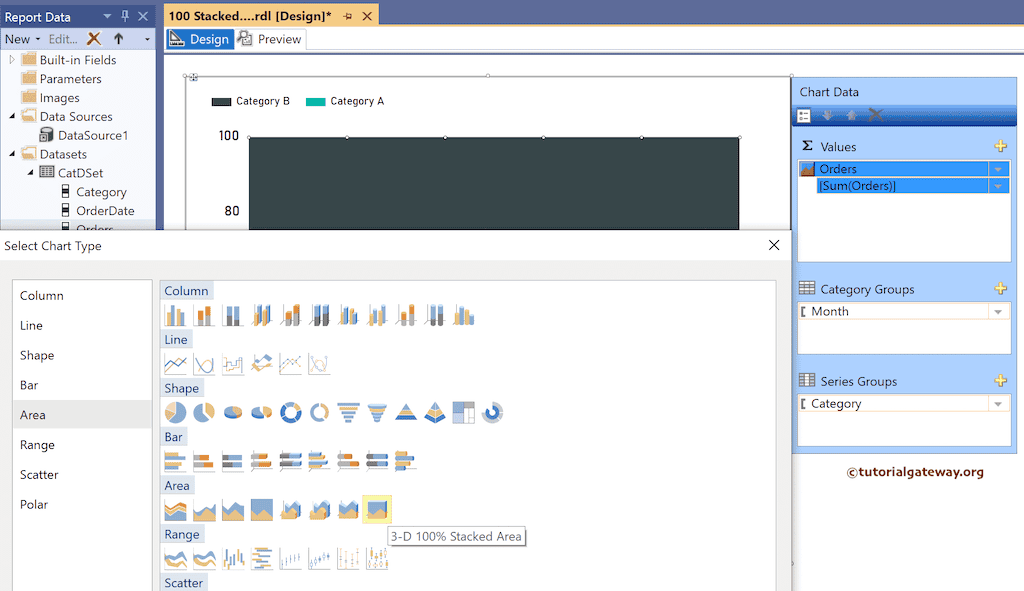Open the Month category group dropdown
The height and width of the screenshot is (591, 1024).
coord(998,311)
